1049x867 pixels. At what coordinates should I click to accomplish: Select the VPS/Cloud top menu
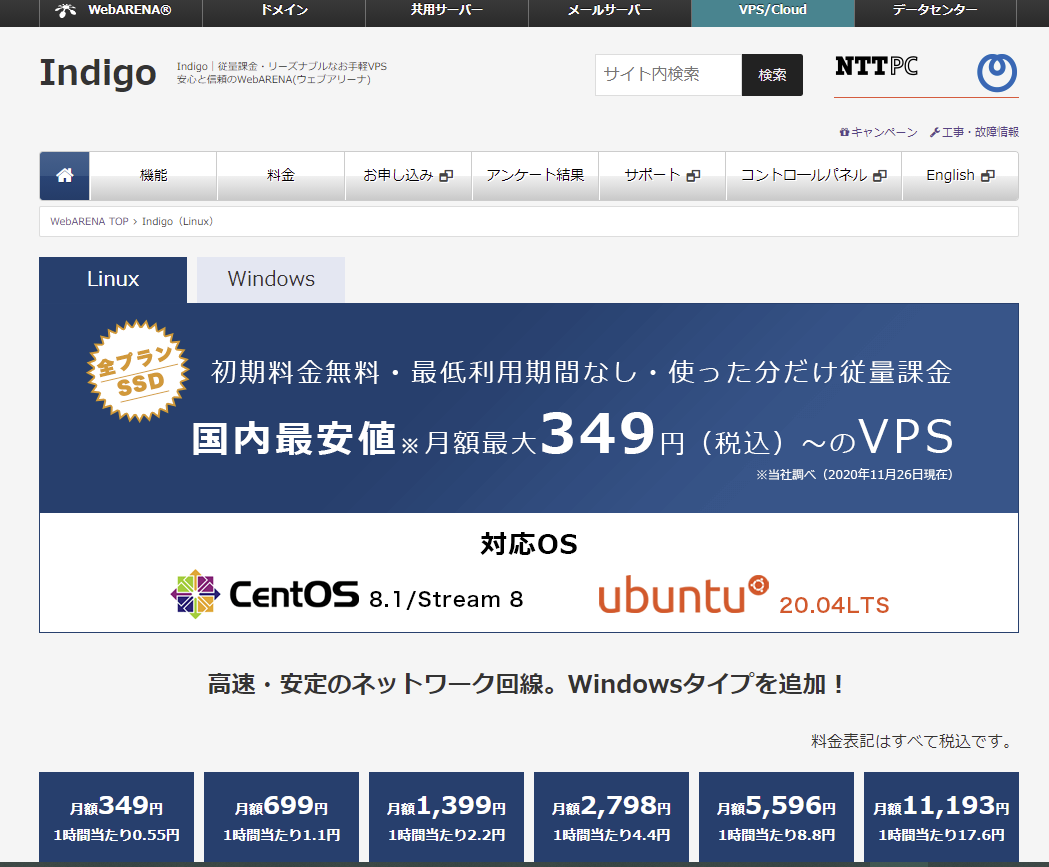click(x=773, y=10)
